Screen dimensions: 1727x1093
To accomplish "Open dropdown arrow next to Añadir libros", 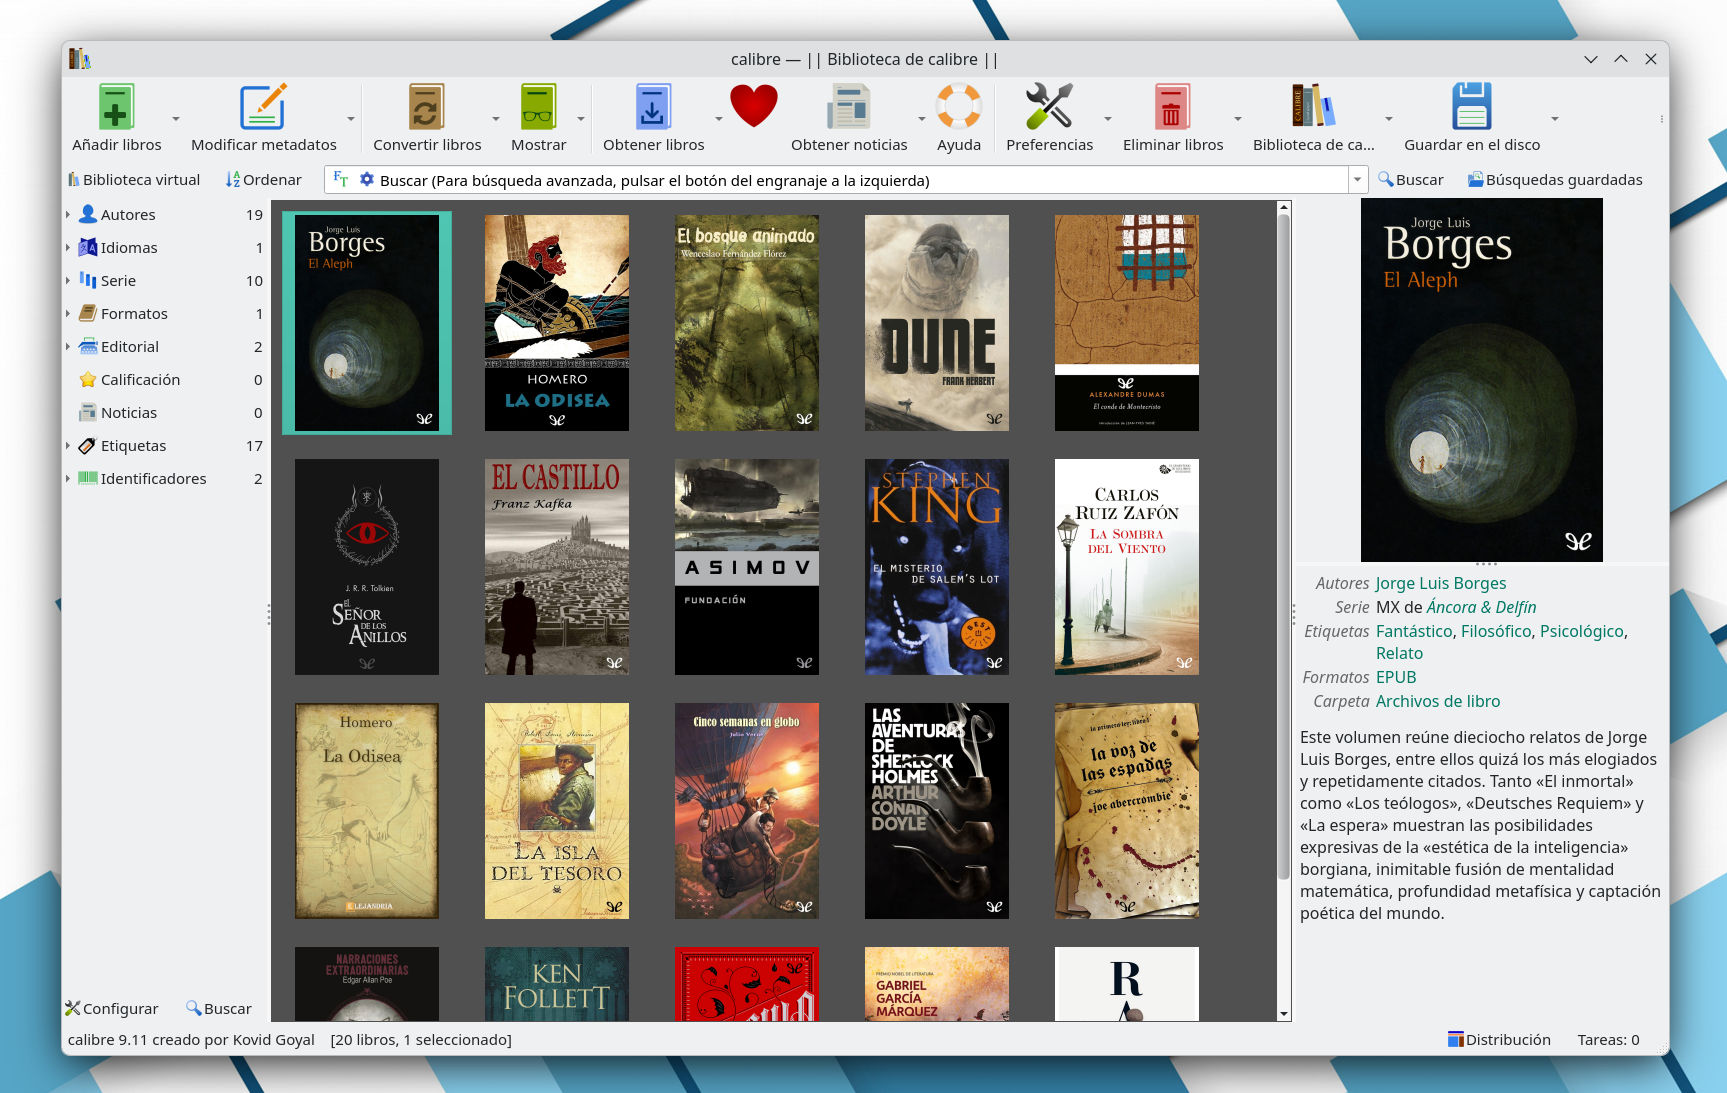I will tap(176, 119).
